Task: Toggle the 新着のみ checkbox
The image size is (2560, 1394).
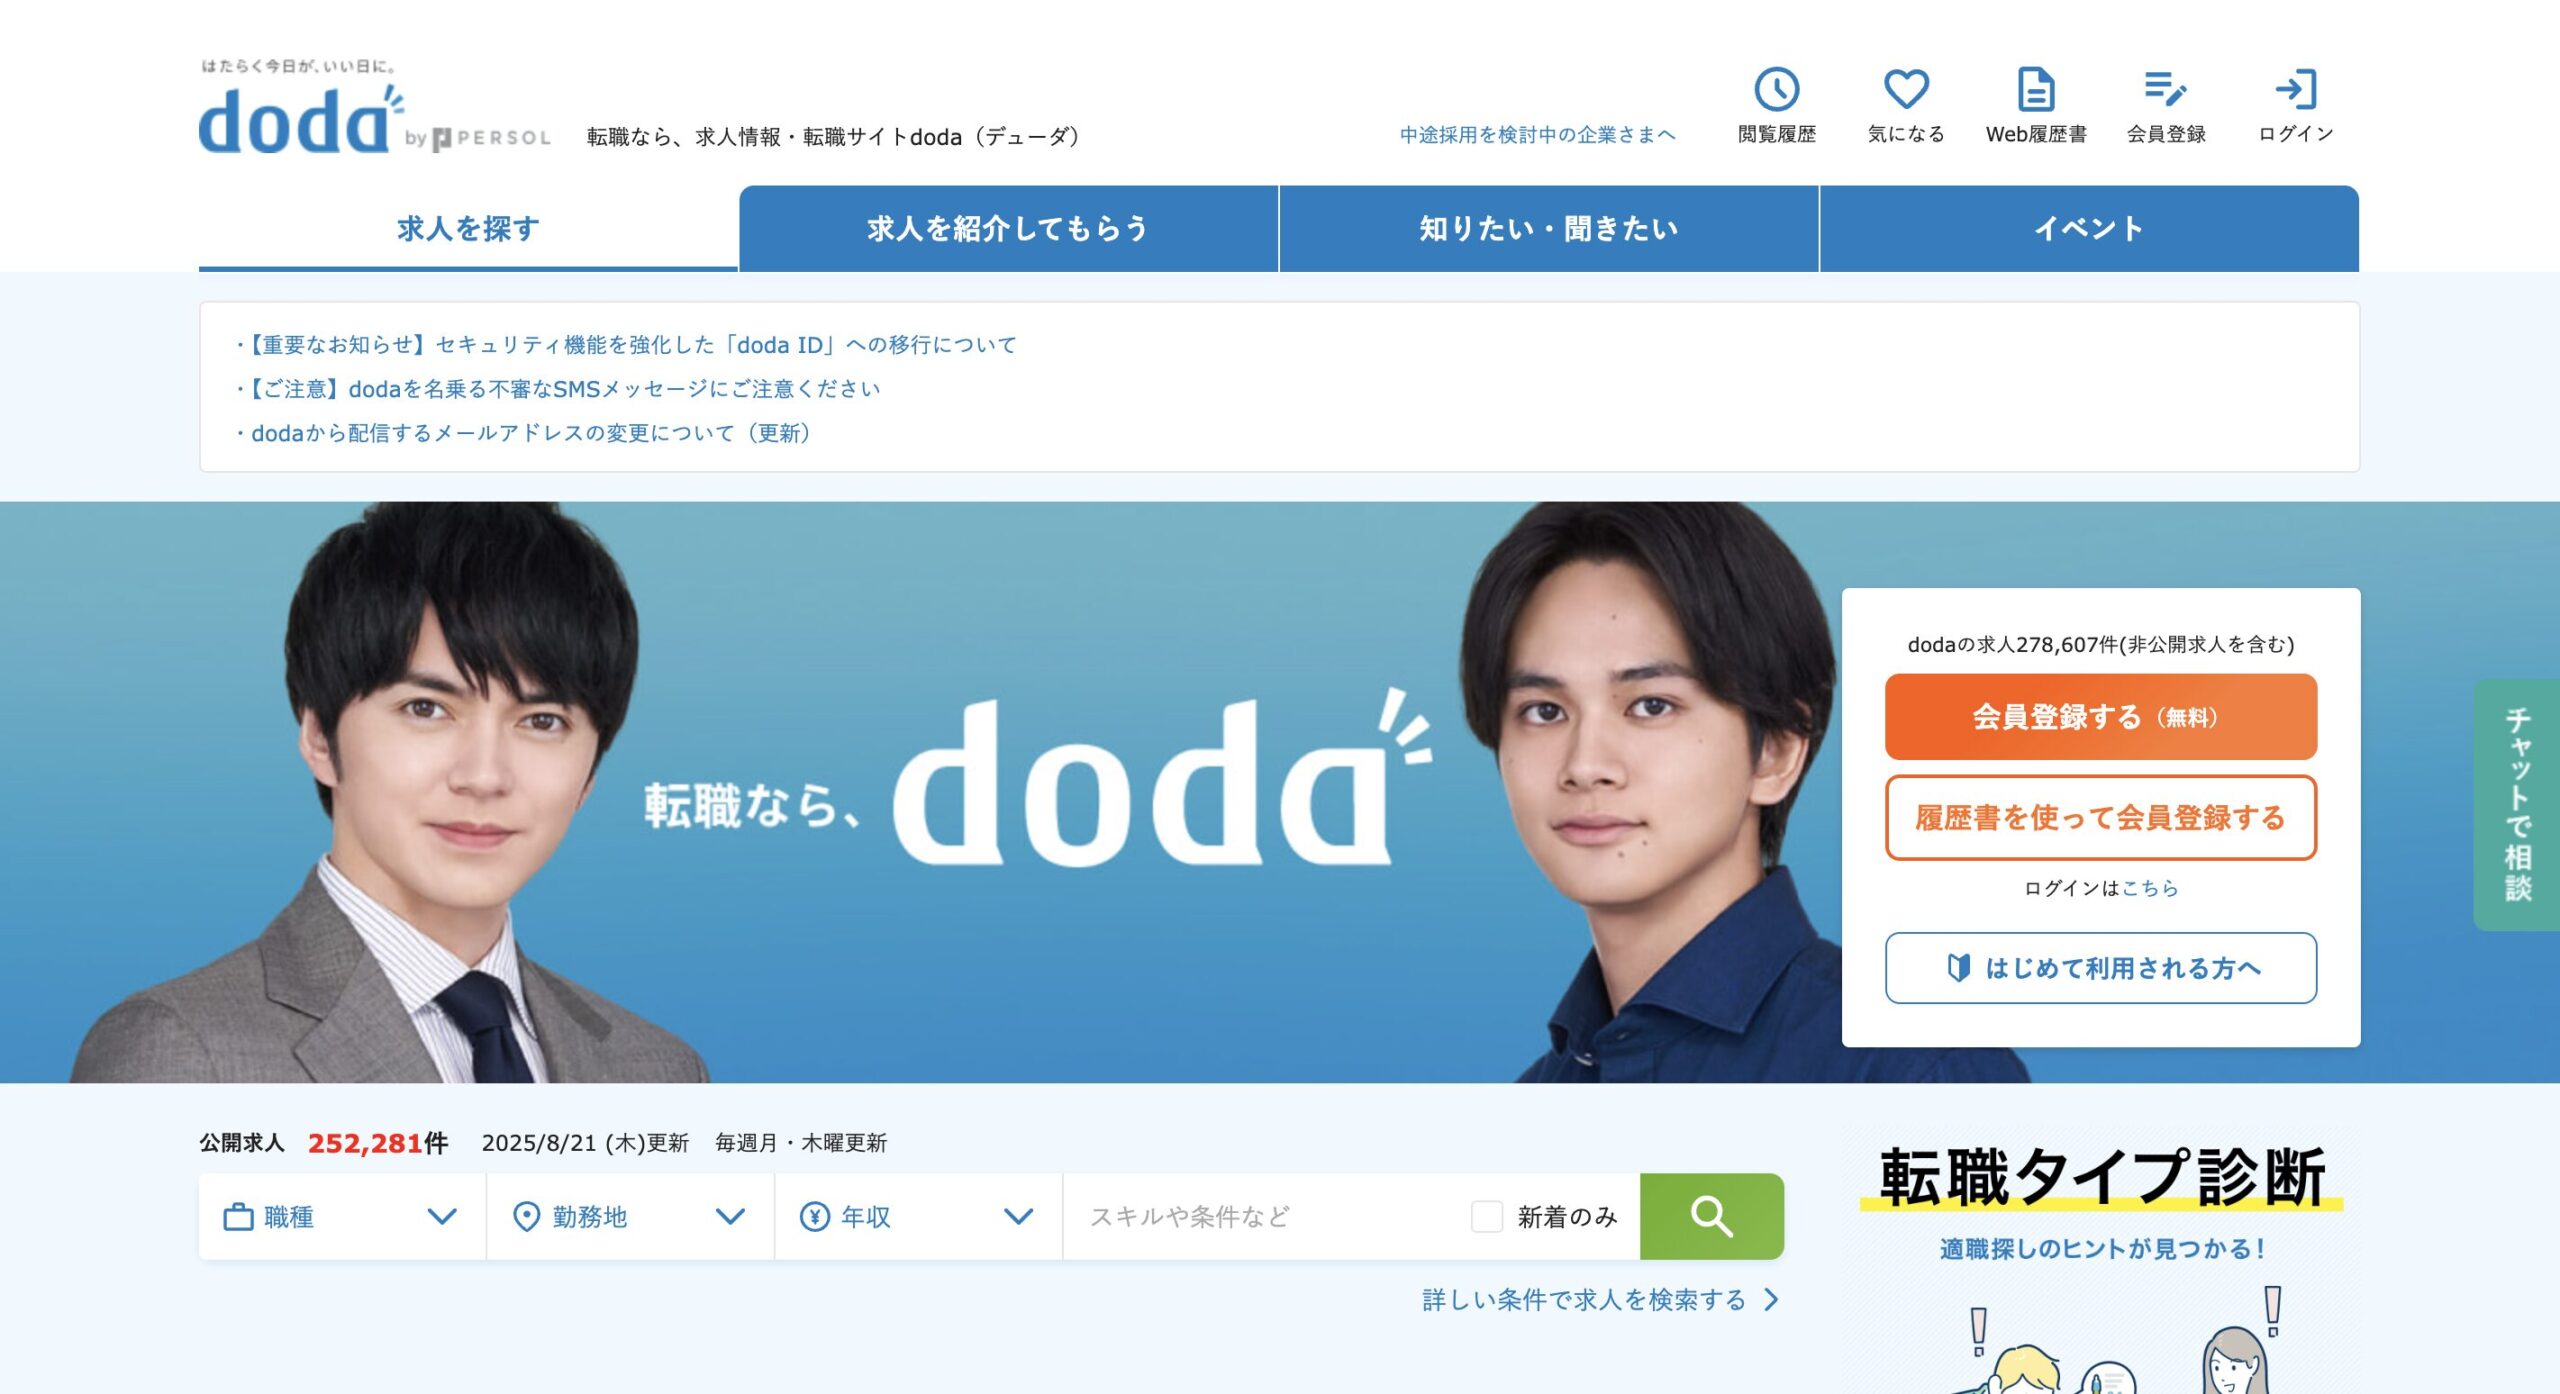Action: tap(1486, 1216)
